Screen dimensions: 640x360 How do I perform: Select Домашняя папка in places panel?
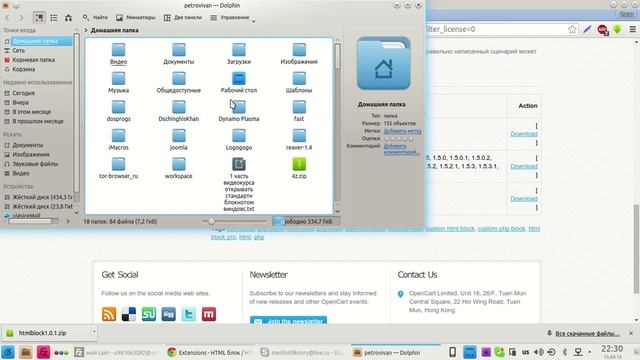click(x=38, y=41)
